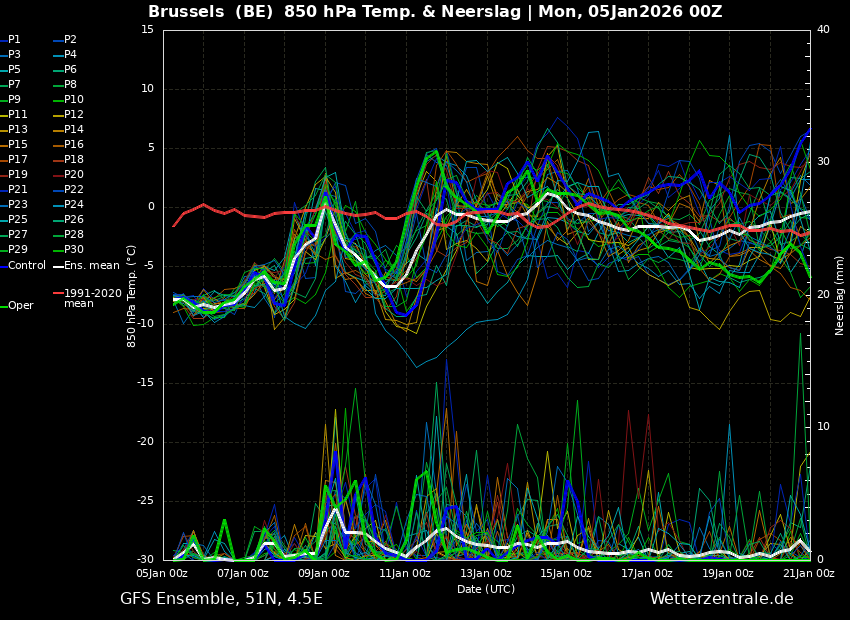Click the 09Jan 00z date tick label

tap(324, 573)
